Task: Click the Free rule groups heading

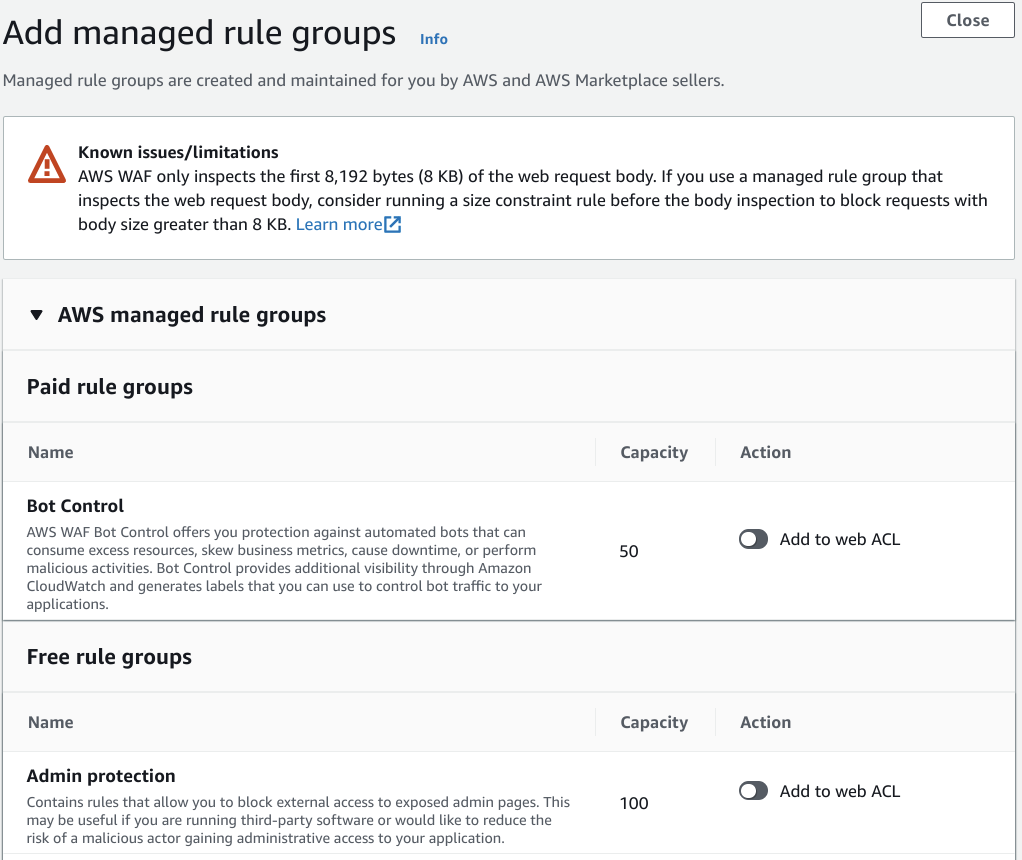Action: point(109,657)
